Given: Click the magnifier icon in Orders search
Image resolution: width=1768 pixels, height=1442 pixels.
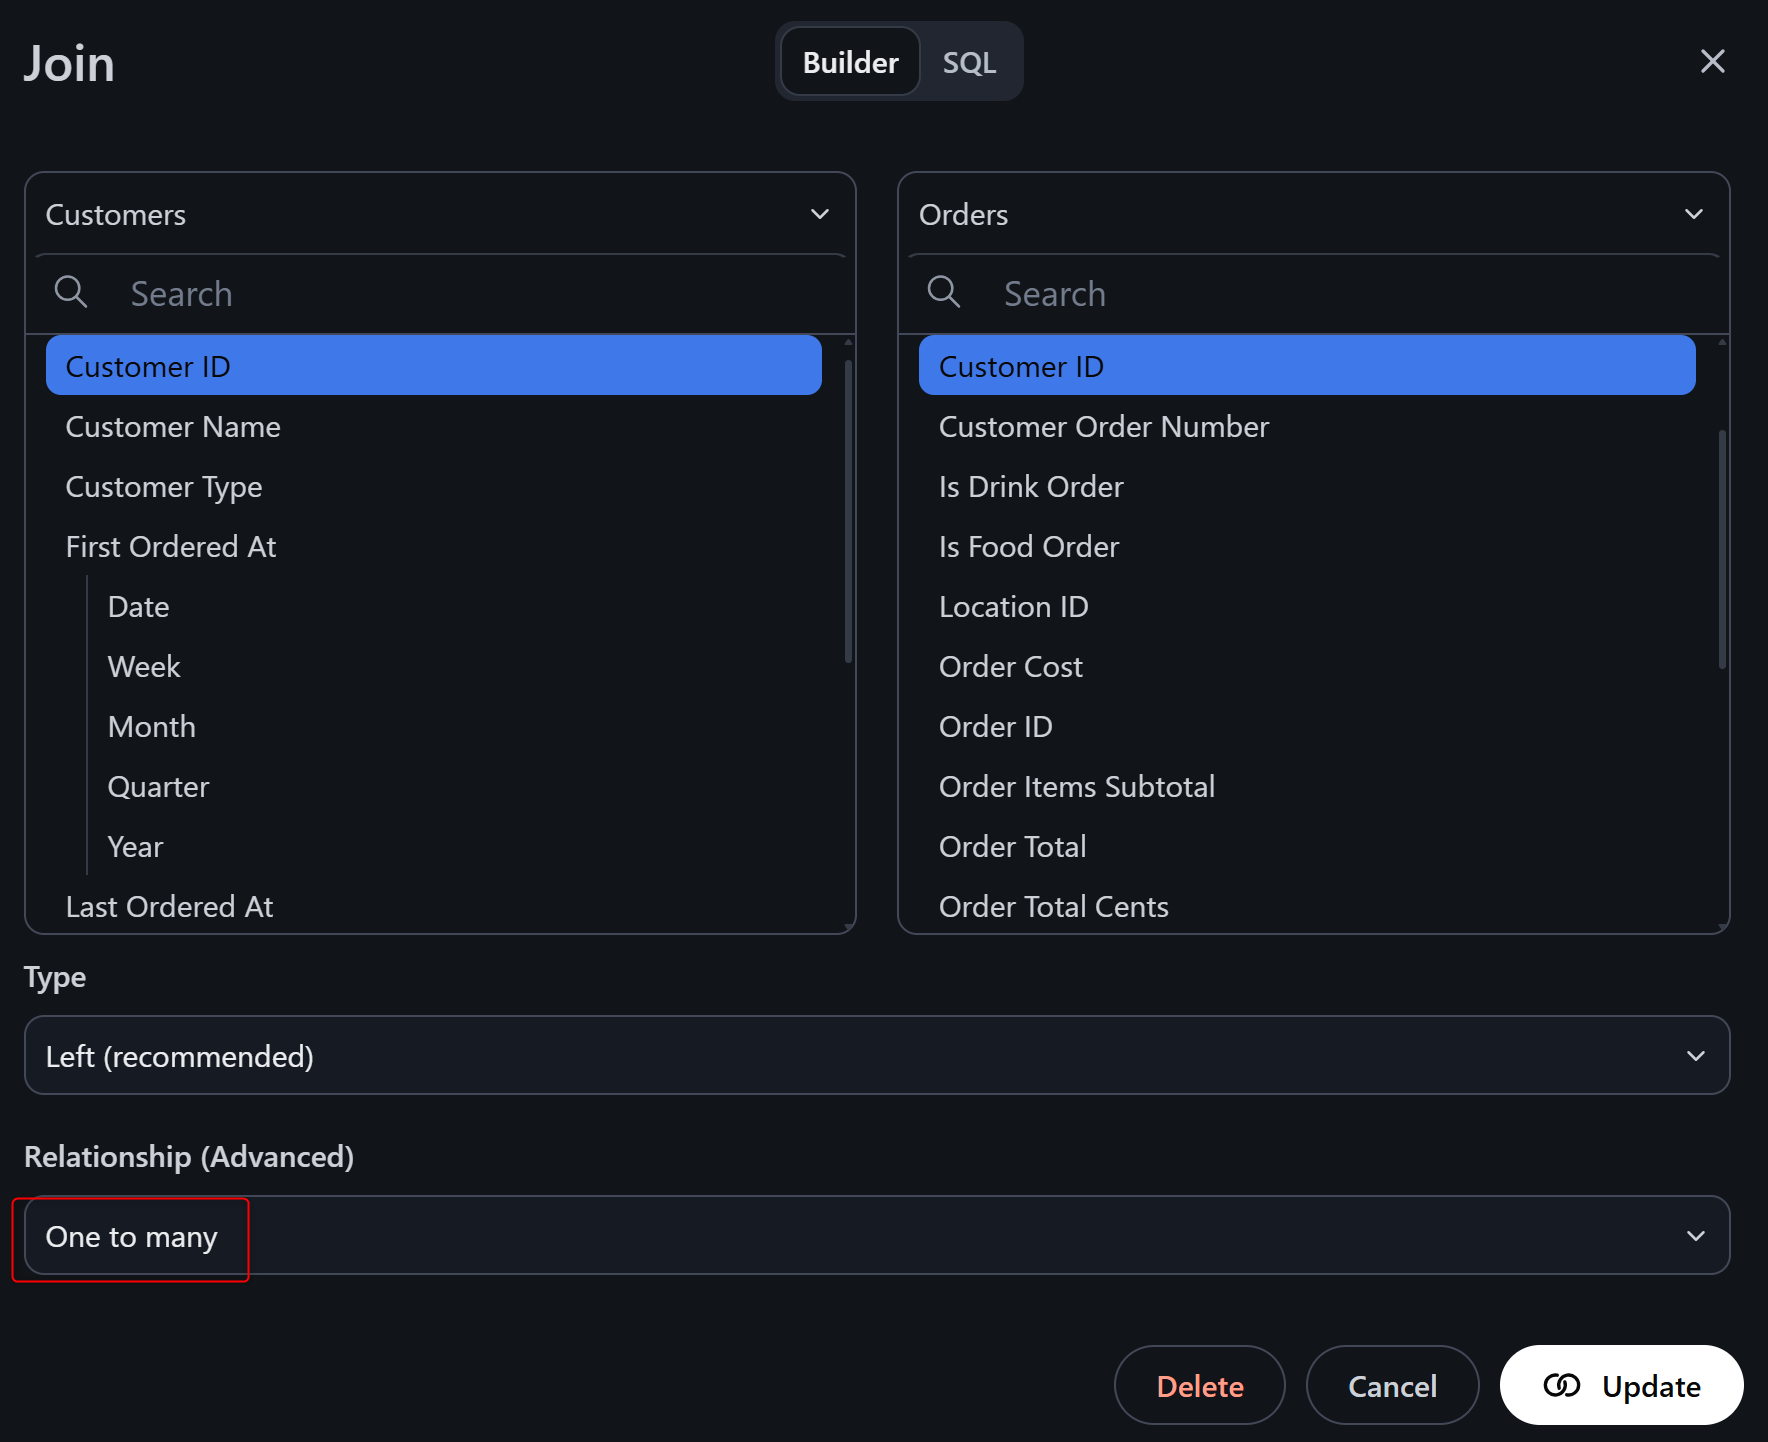Looking at the screenshot, I should tap(944, 292).
